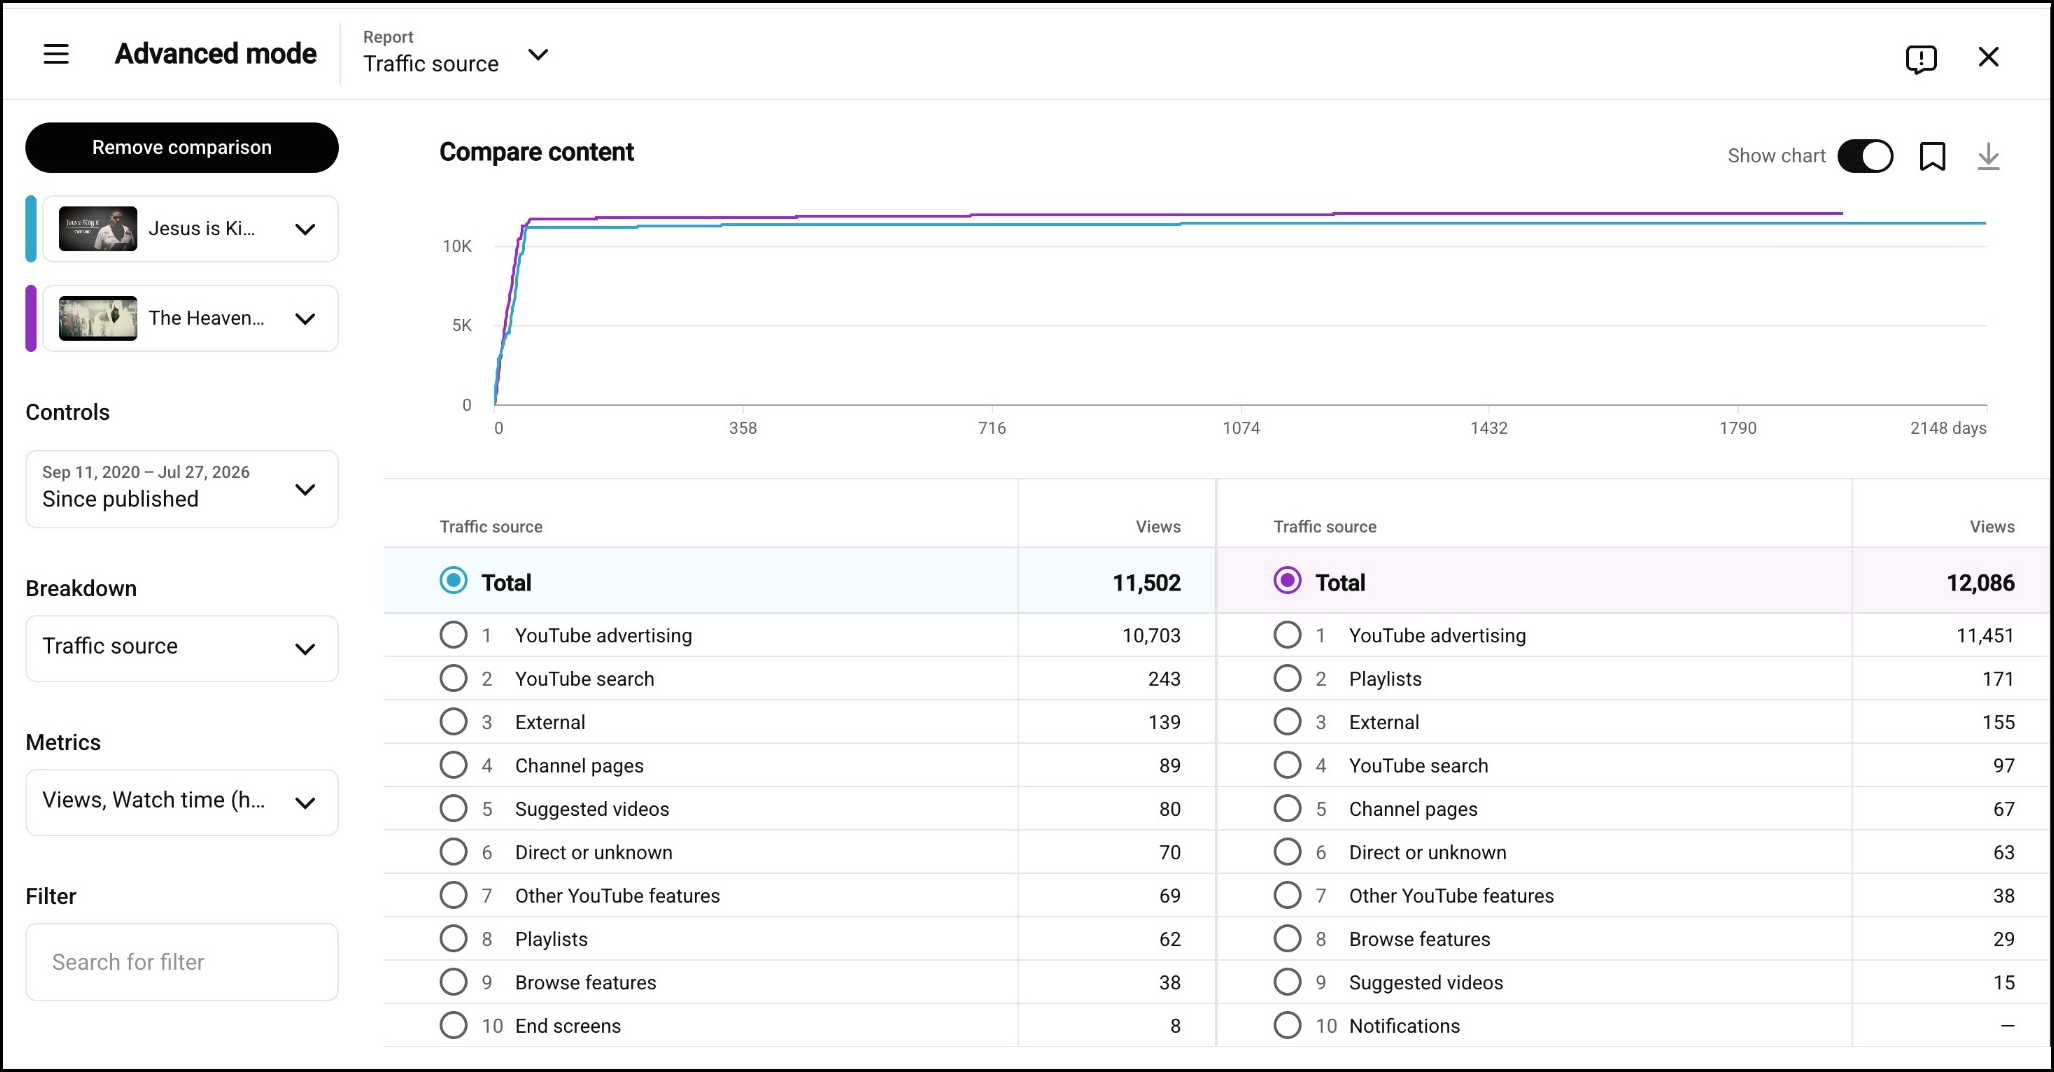Select the left Total radio button
Viewport: 2054px width, 1072px height.
click(x=453, y=581)
